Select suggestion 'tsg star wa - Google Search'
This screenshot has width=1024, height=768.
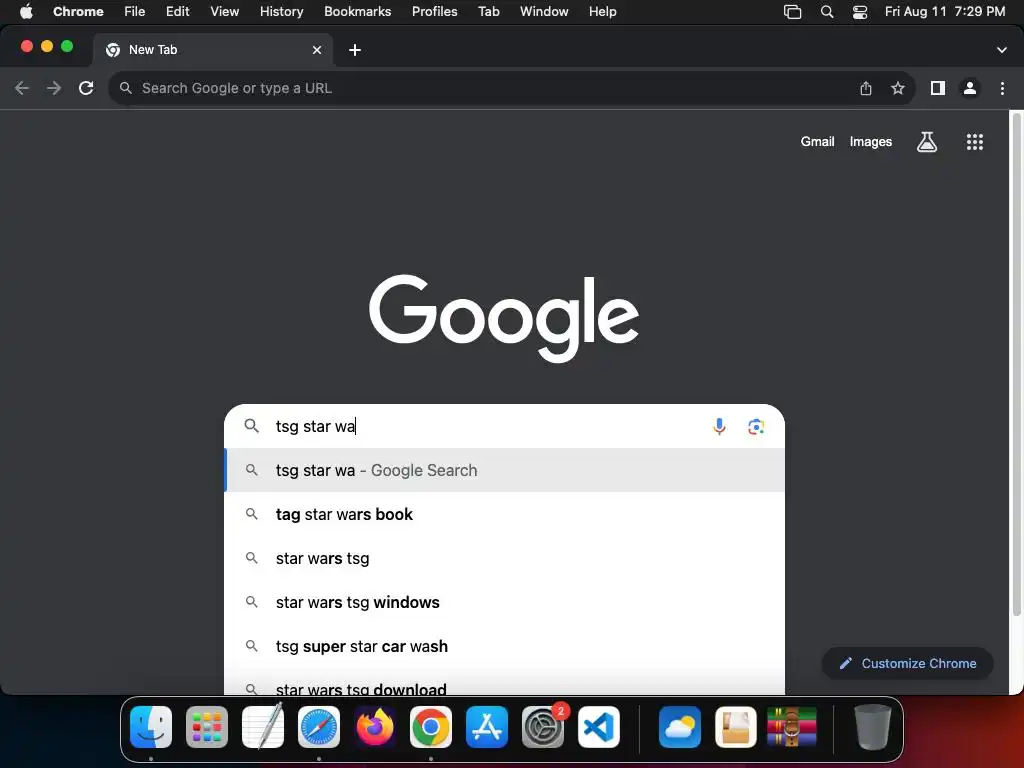pyautogui.click(x=504, y=470)
